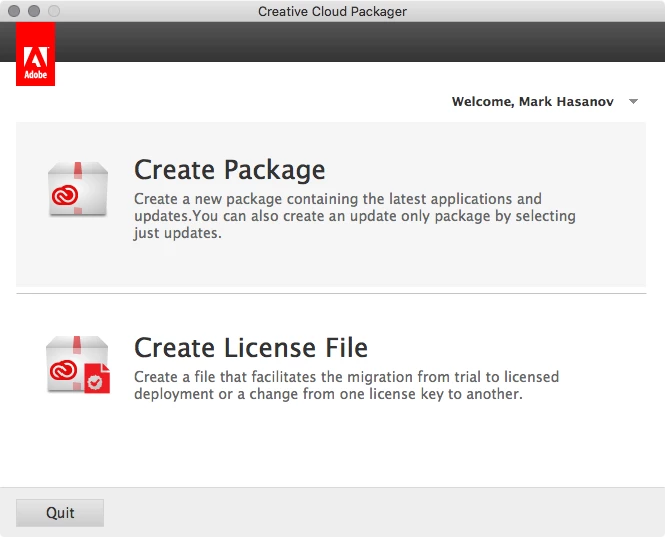665x537 pixels.
Task: Click the Create License File description text
Action: (x=346, y=385)
